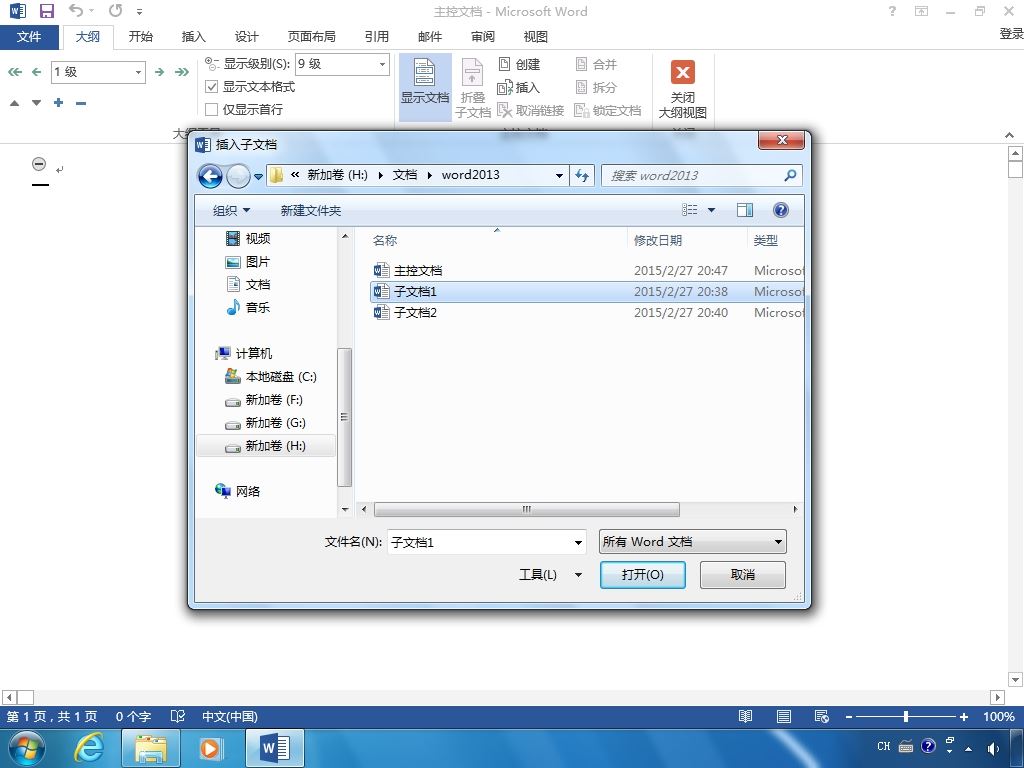Screen dimensions: 1024x768
Task: Open the recent locations dropdown beside the nav arrows
Action: [x=259, y=176]
